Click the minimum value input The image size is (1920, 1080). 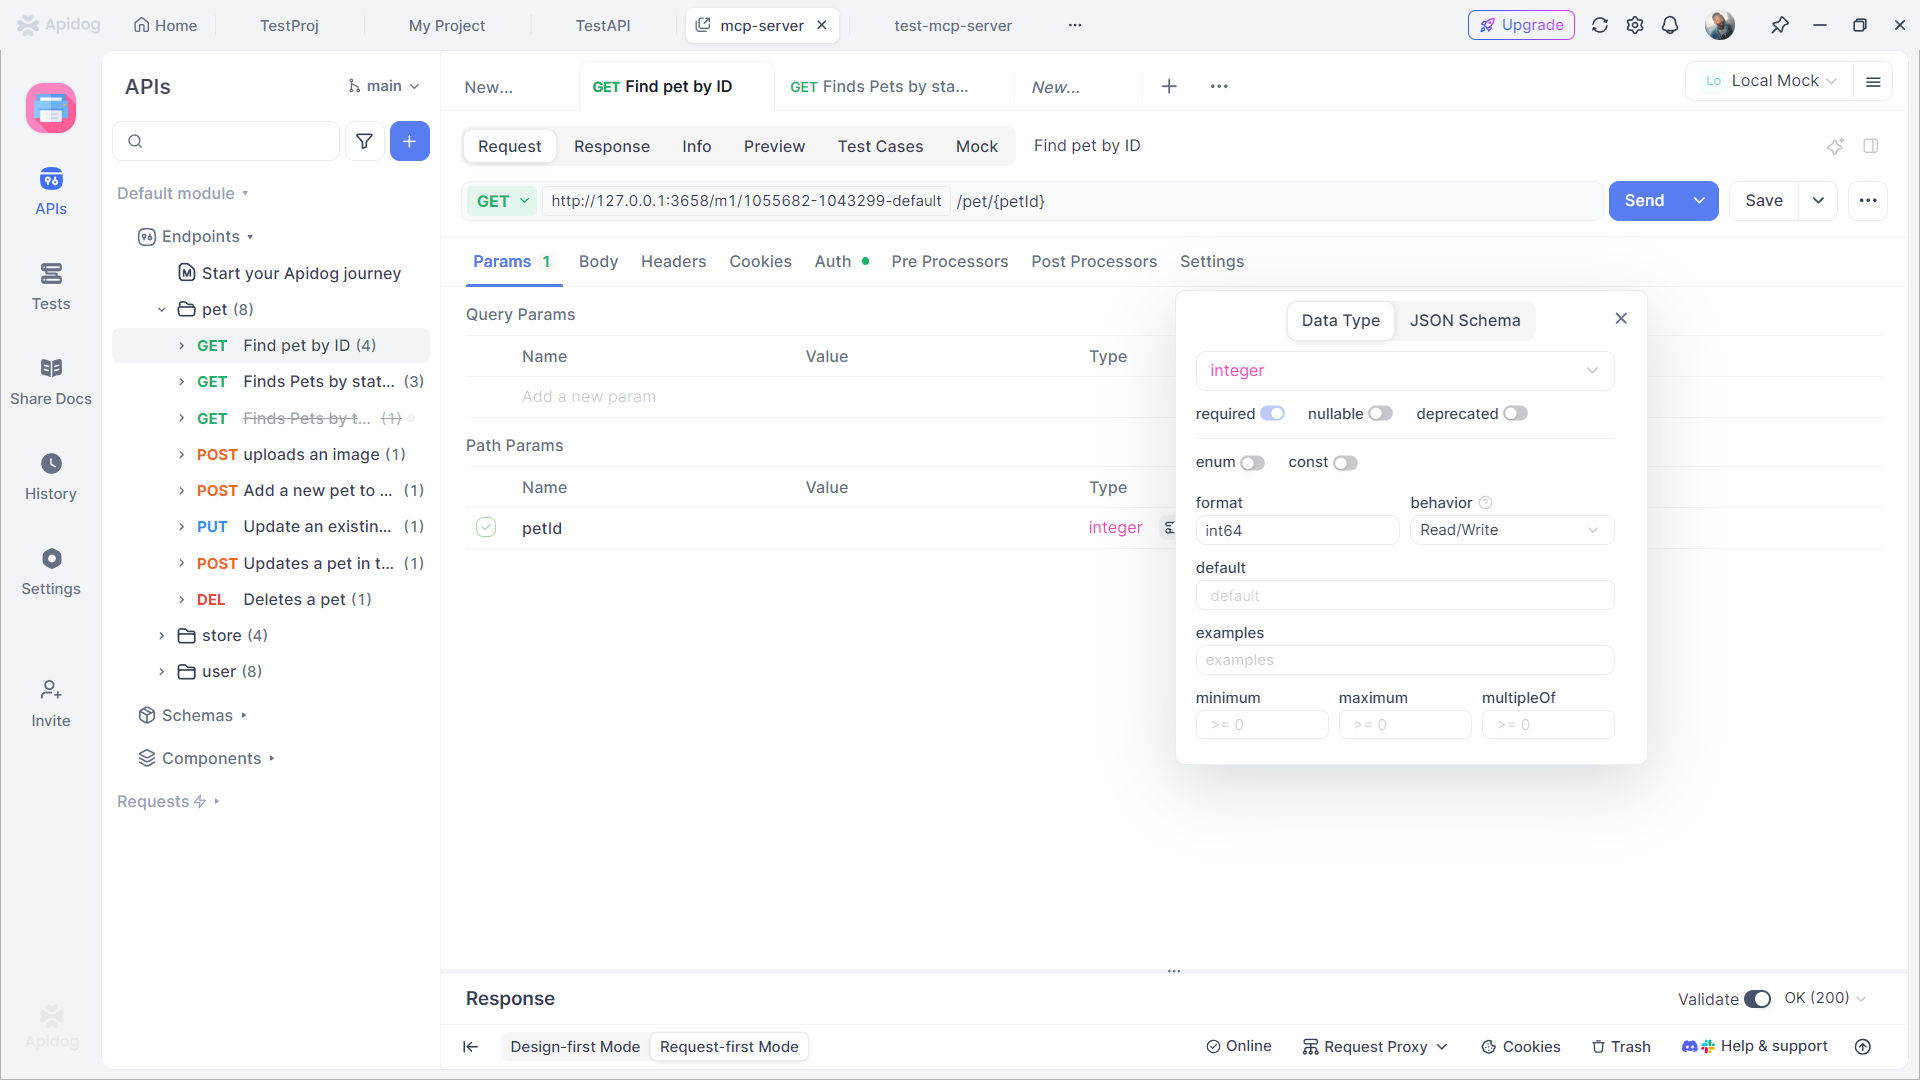pyautogui.click(x=1262, y=725)
